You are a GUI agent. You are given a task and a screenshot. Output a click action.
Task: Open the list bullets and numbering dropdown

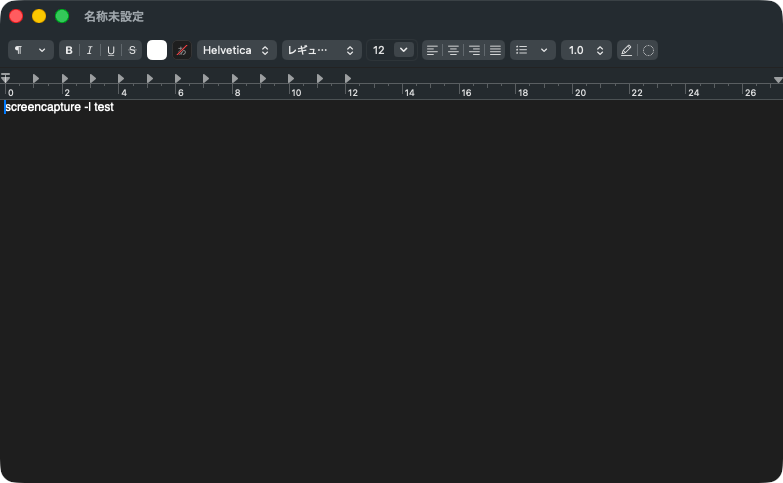tap(532, 50)
